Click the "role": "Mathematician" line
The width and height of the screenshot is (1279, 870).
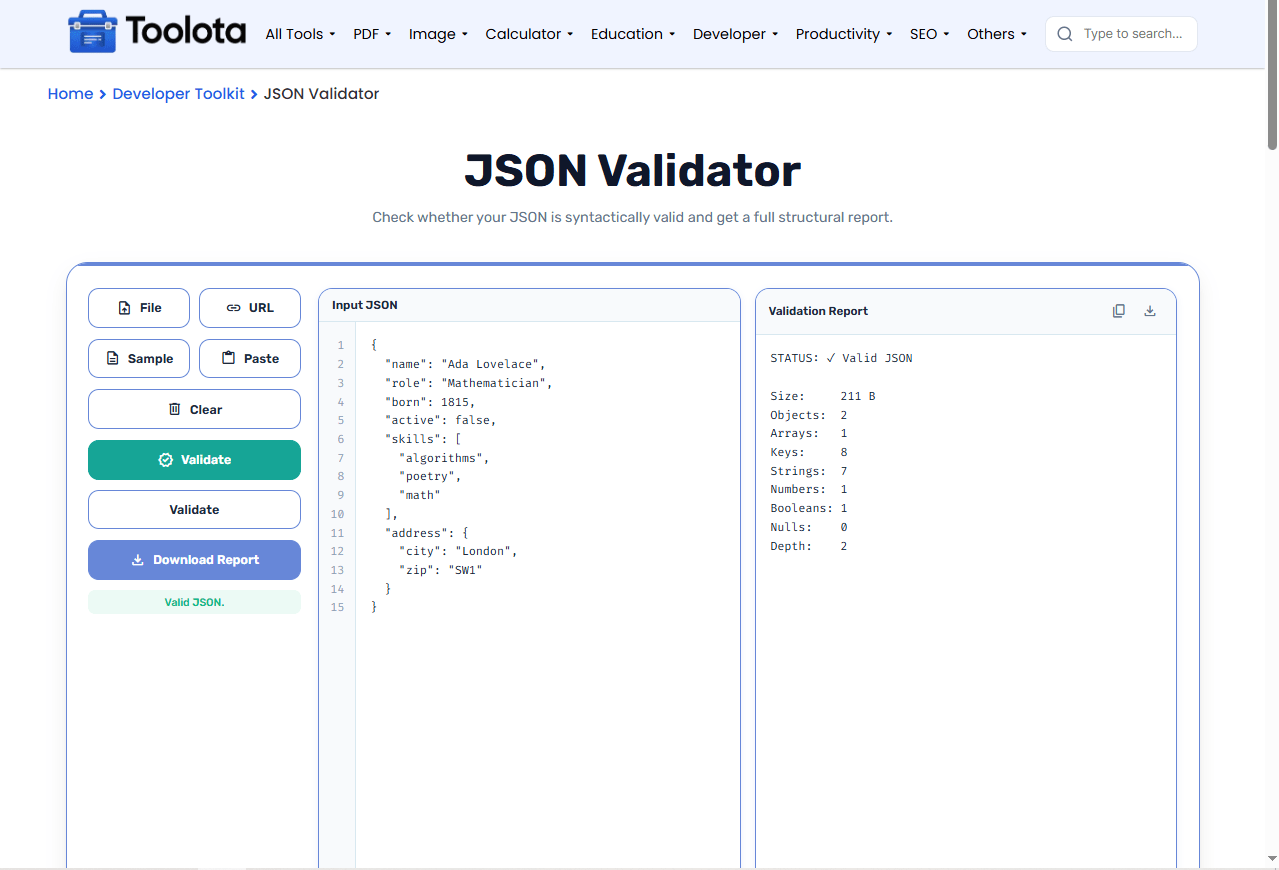tap(468, 383)
